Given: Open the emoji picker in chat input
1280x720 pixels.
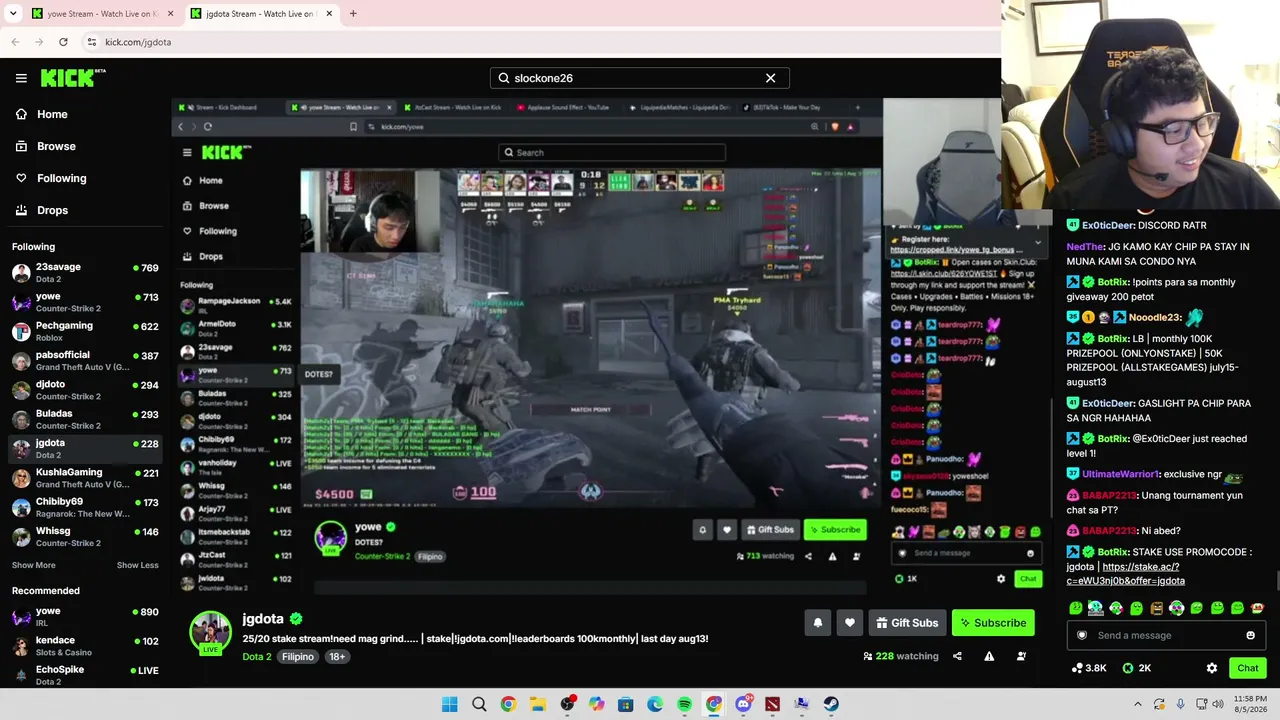Looking at the screenshot, I should coord(1250,635).
